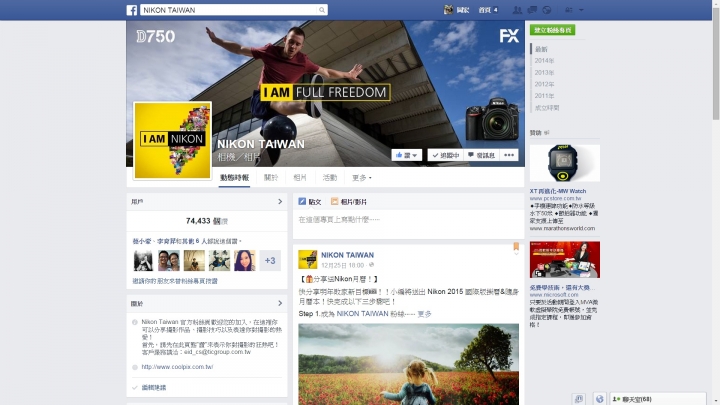Jump to Recent in timeline navigator

[x=541, y=49]
